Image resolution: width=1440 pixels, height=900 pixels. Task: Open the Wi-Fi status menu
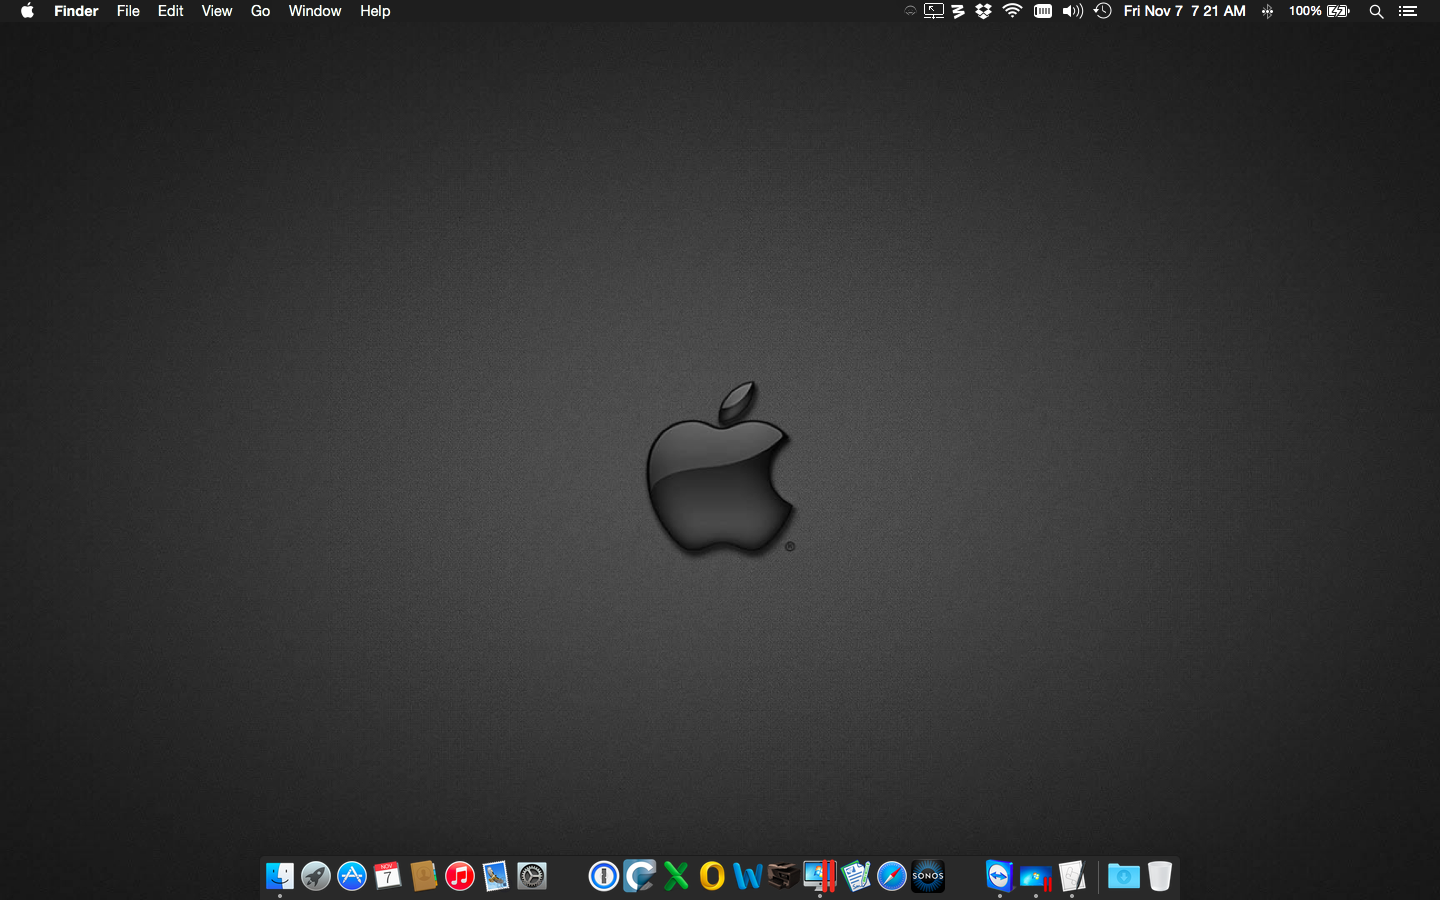pos(1012,11)
